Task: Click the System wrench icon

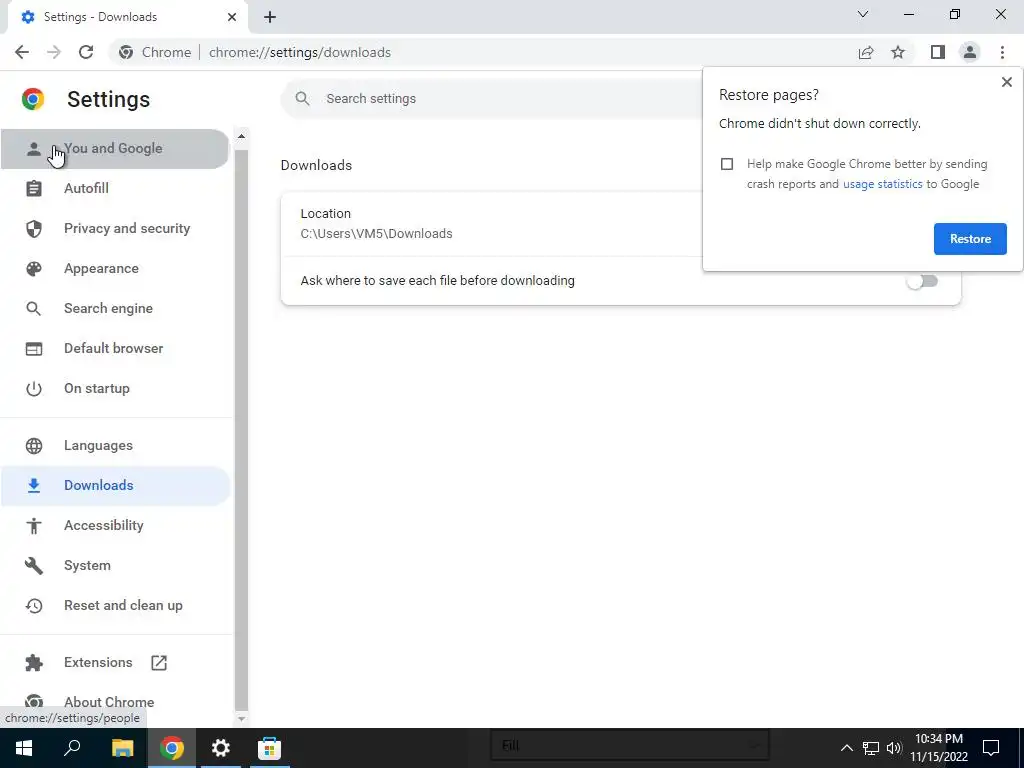Action: pyautogui.click(x=33, y=566)
